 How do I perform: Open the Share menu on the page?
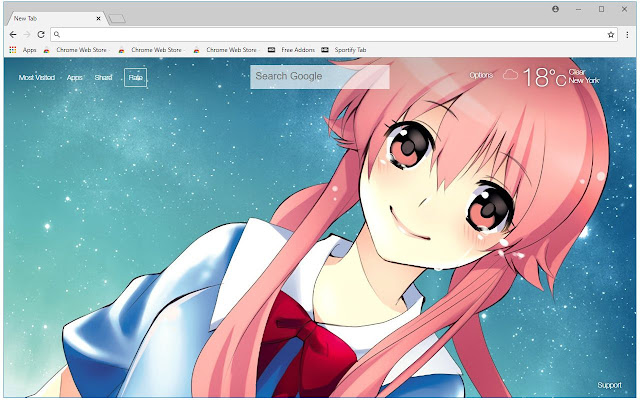pyautogui.click(x=103, y=78)
